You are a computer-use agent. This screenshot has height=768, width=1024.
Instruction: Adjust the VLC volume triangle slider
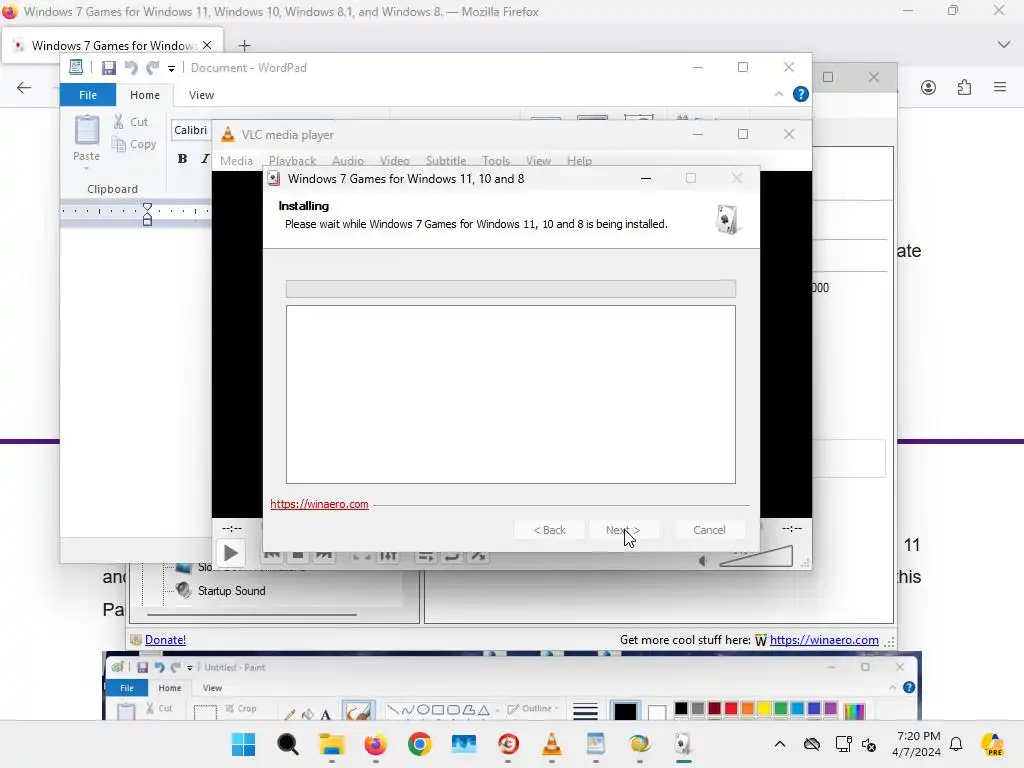pos(756,556)
